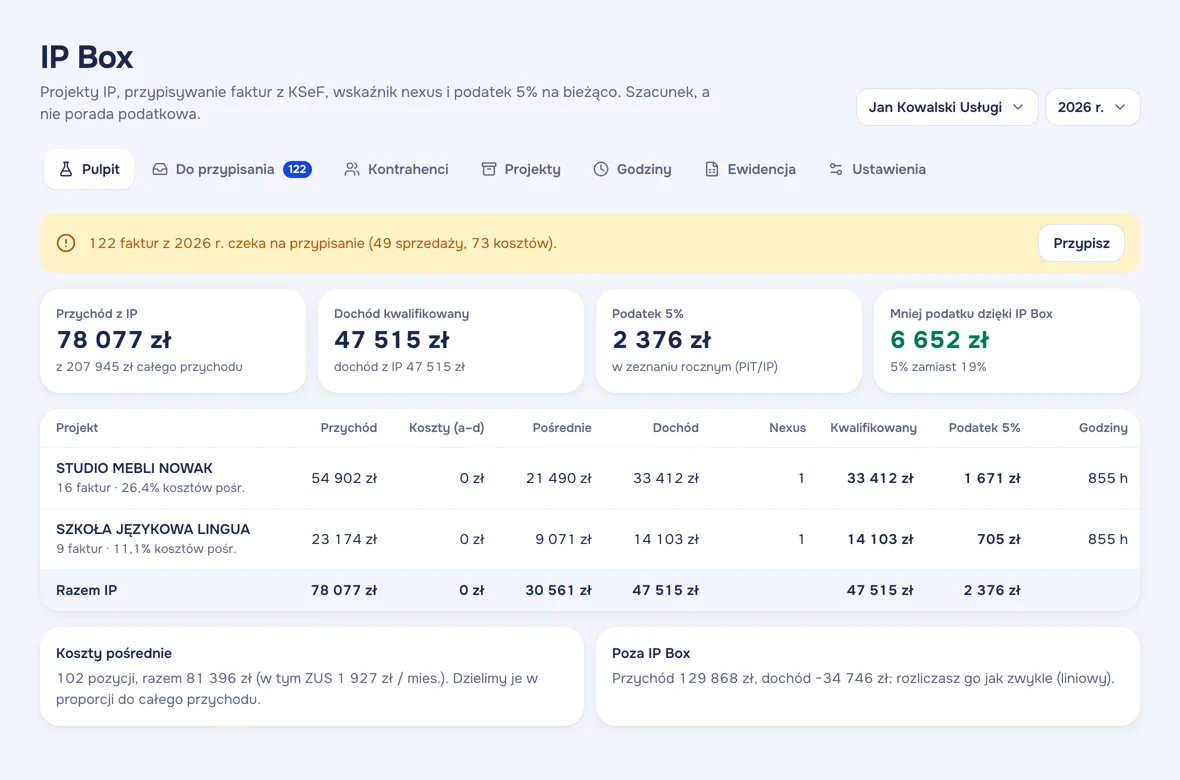Click the 122 badge on Do przypisania

(297, 169)
